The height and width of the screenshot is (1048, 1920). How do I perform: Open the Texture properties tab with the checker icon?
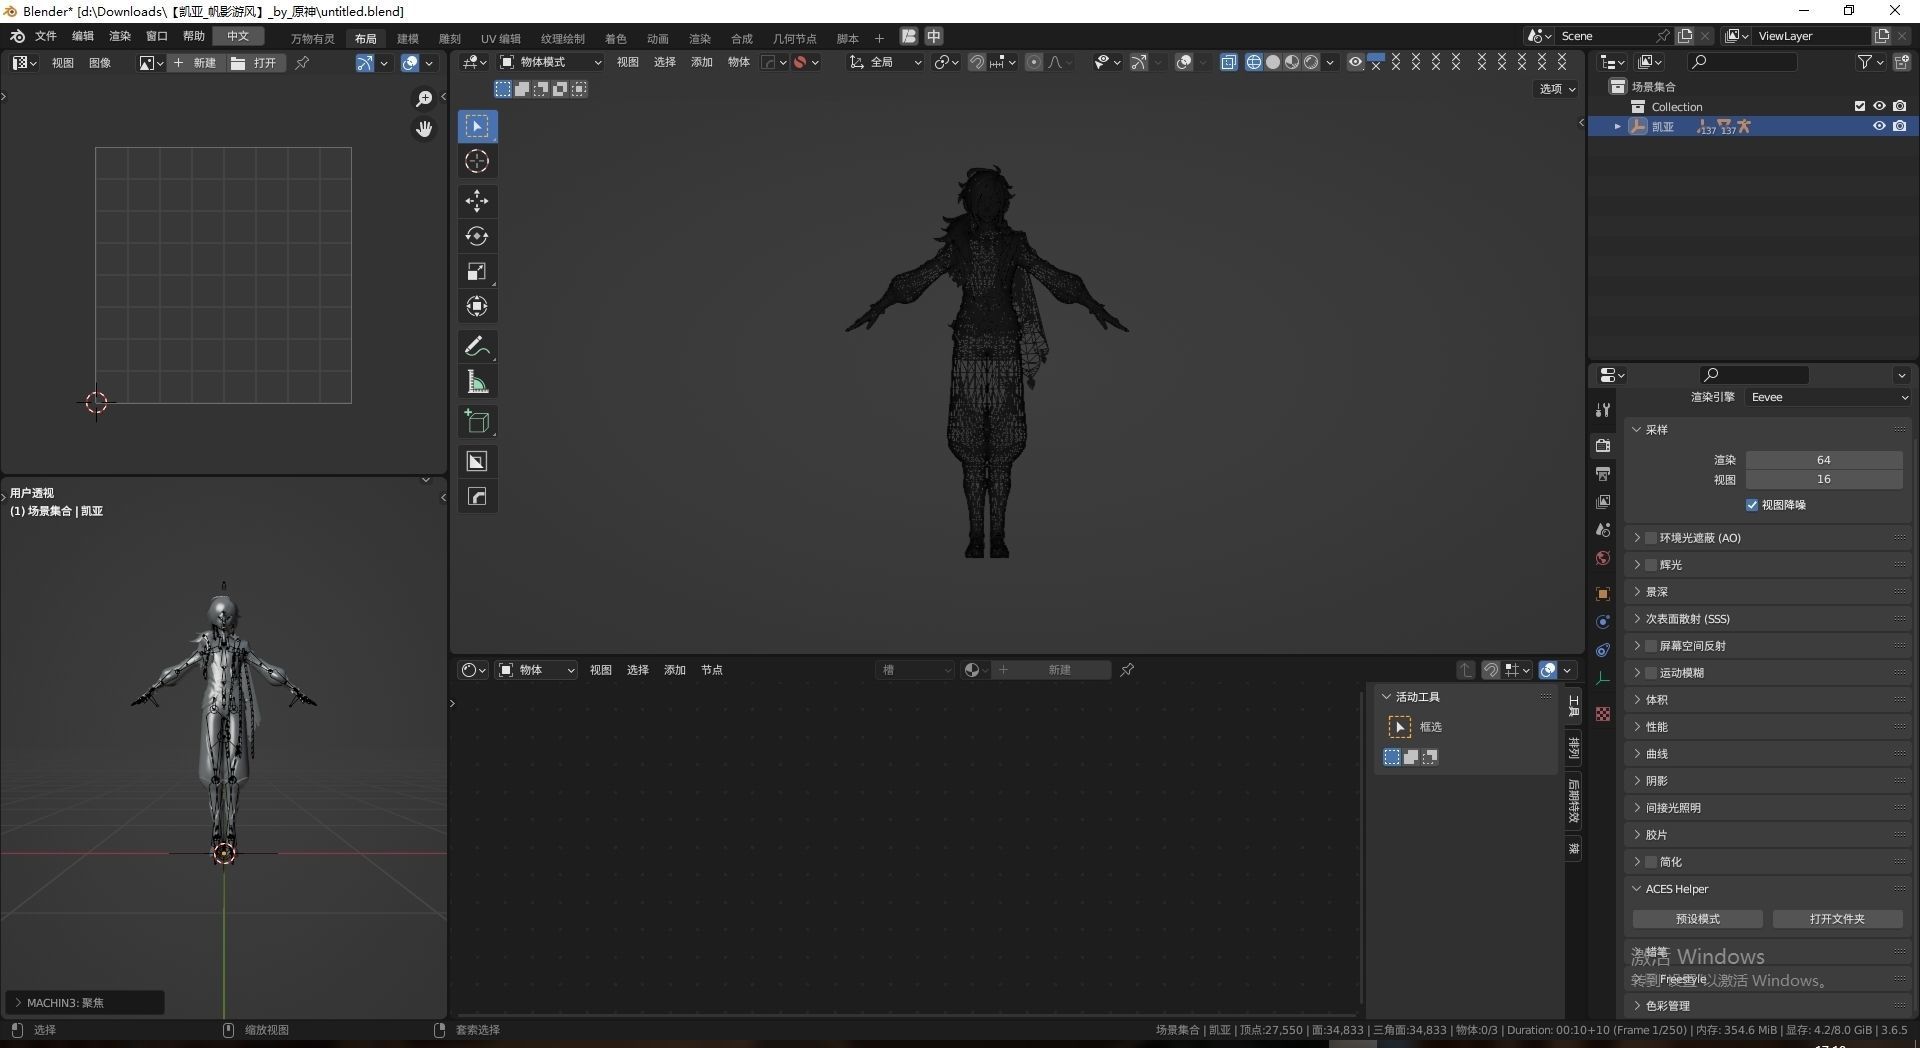pos(1603,713)
